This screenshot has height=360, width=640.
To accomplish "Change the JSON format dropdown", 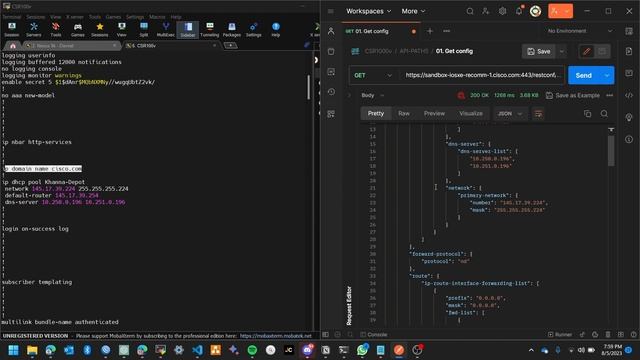I will click(509, 113).
